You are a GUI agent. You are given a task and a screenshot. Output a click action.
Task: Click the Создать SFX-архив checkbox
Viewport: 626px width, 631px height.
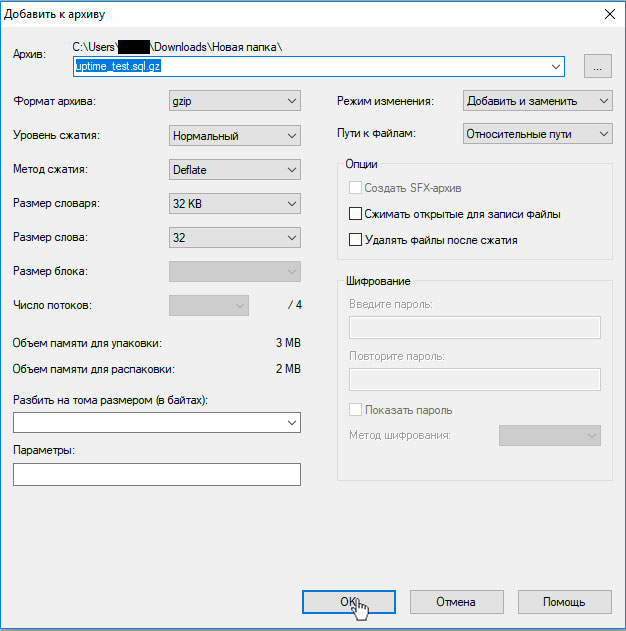coord(355,188)
